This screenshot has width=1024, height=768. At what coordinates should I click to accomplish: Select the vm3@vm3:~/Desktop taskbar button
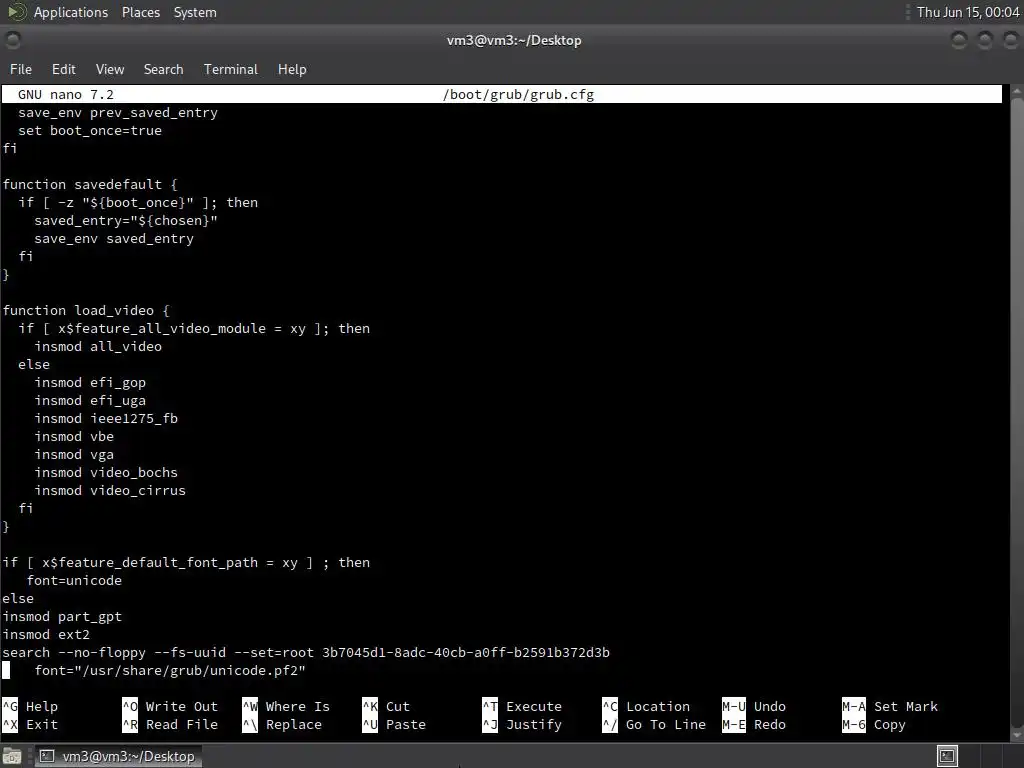(x=118, y=756)
